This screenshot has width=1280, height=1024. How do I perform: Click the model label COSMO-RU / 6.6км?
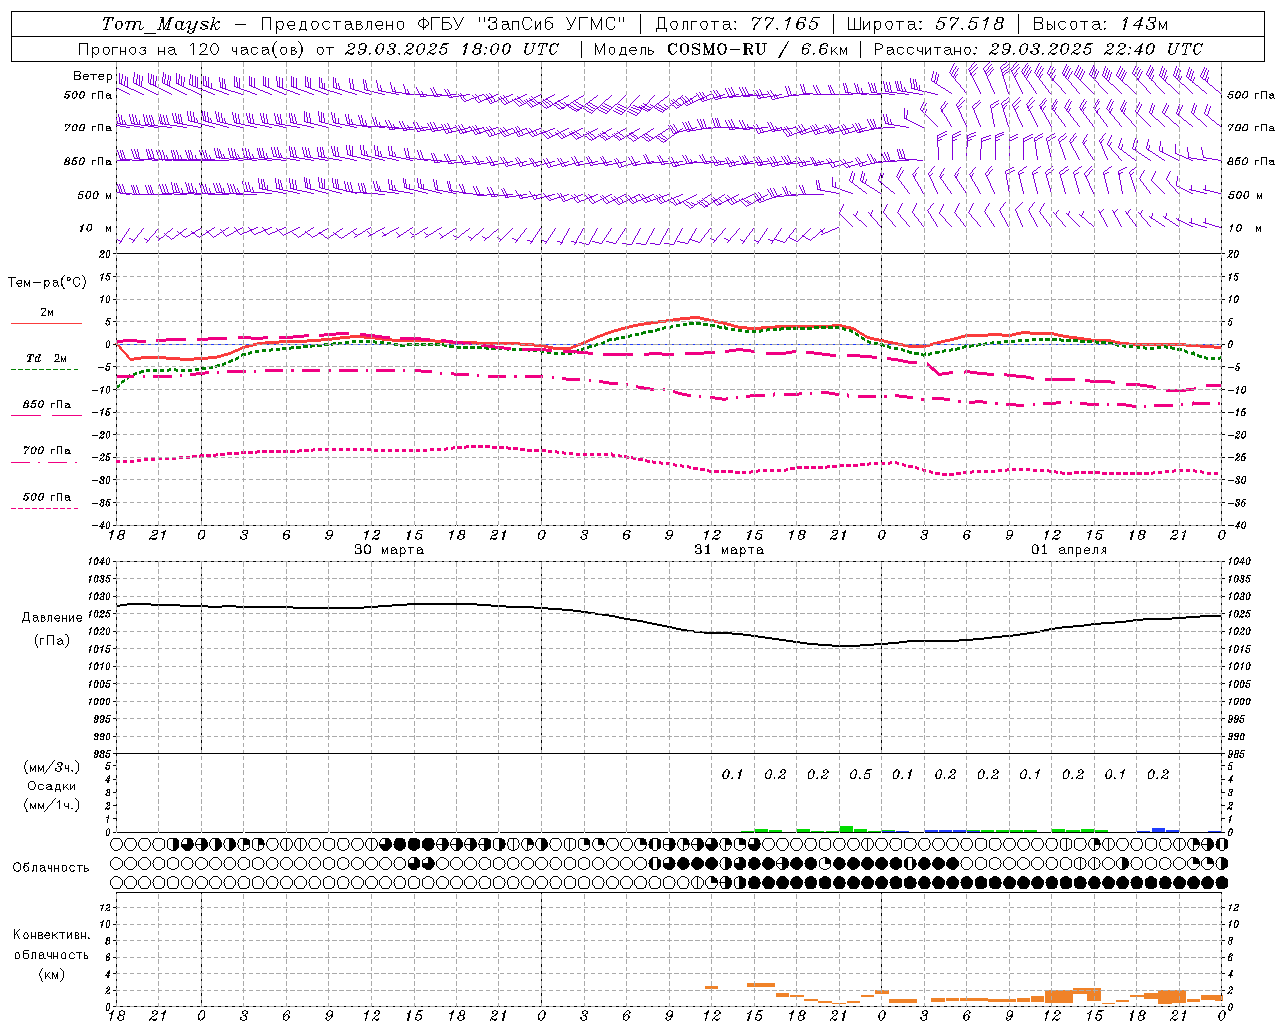tap(758, 49)
